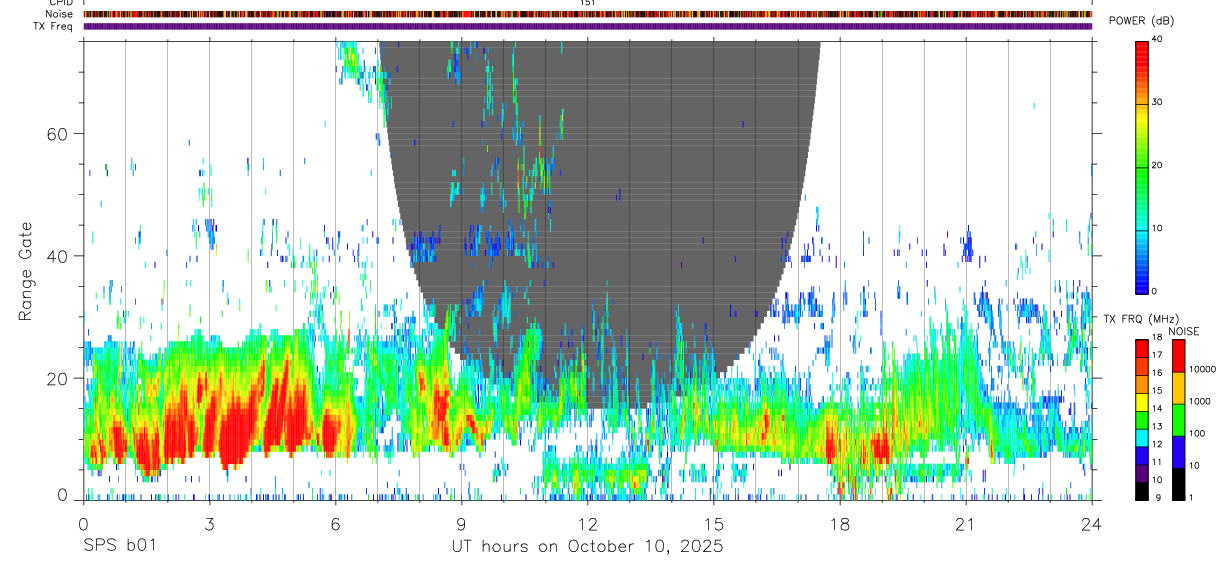Click the green segment of the NOISE legend
1228x567 pixels.
(x=1179, y=419)
